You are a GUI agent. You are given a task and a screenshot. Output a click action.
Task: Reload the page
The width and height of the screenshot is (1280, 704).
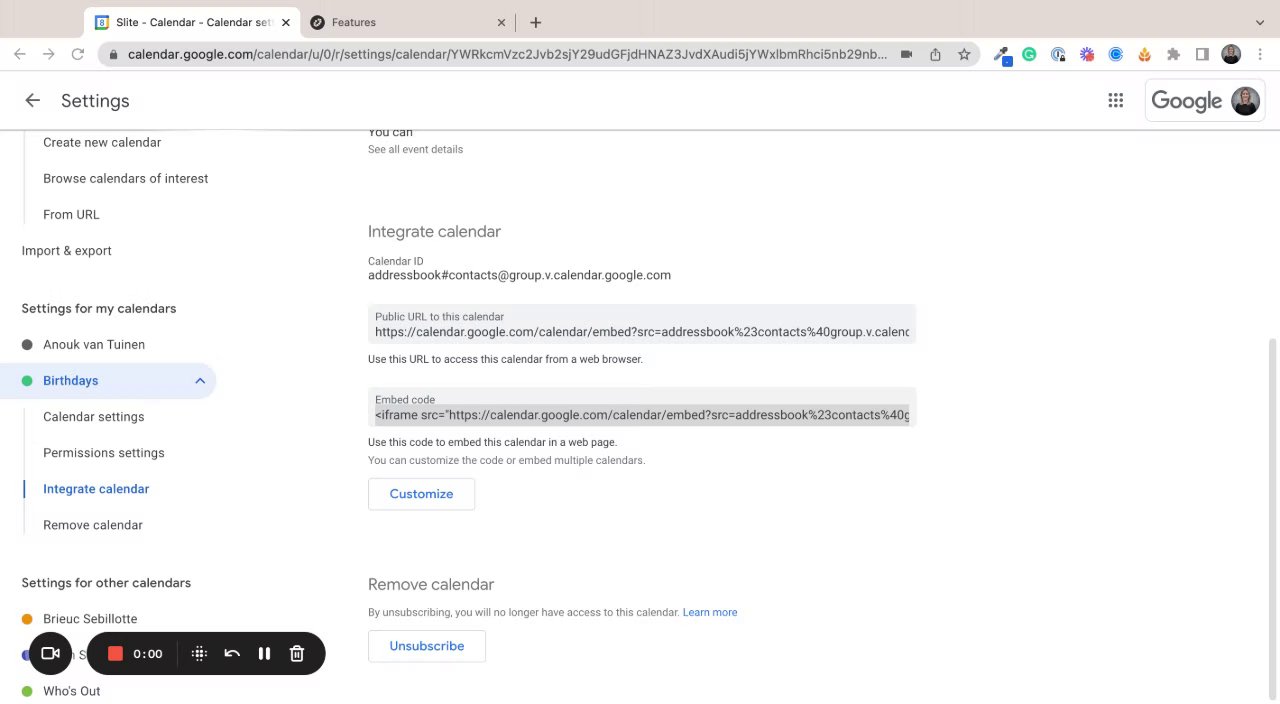(x=77, y=55)
